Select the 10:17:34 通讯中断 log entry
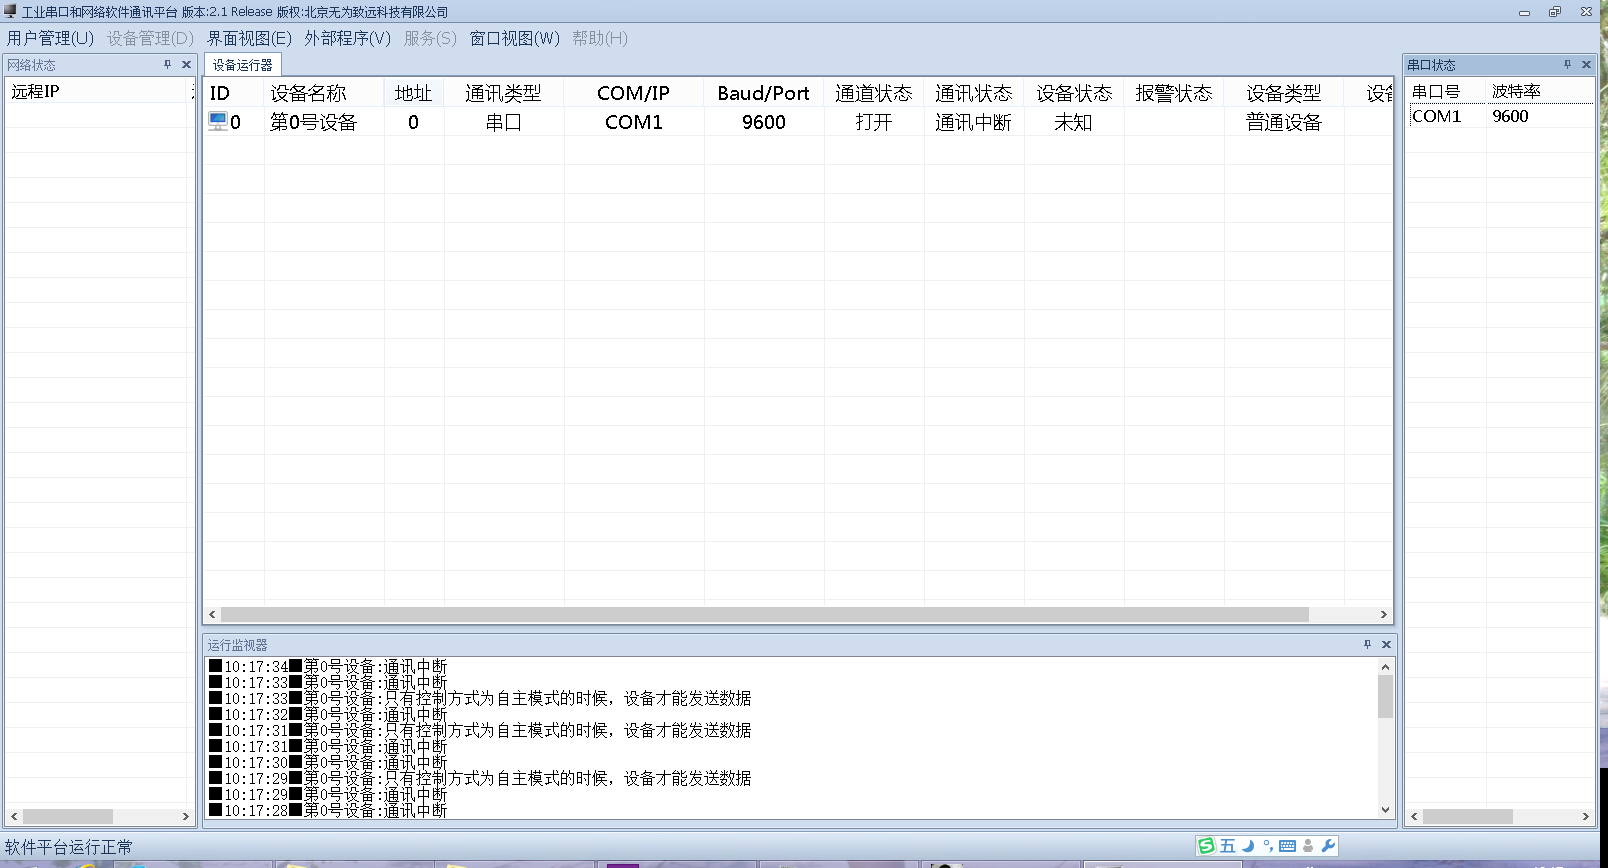The image size is (1608, 868). coord(328,666)
